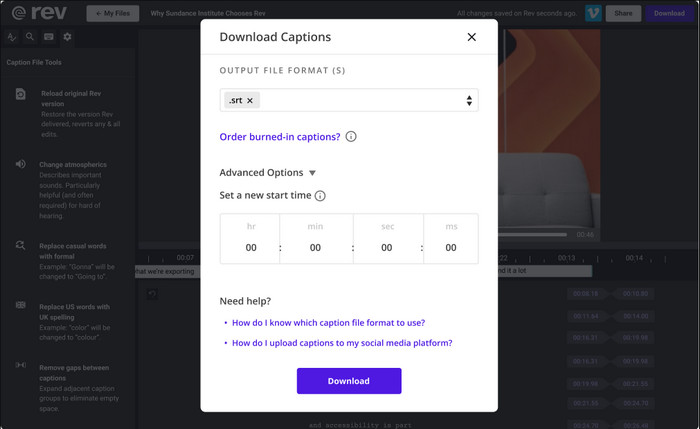Click the Share button in header
700x429 pixels.
[623, 13]
